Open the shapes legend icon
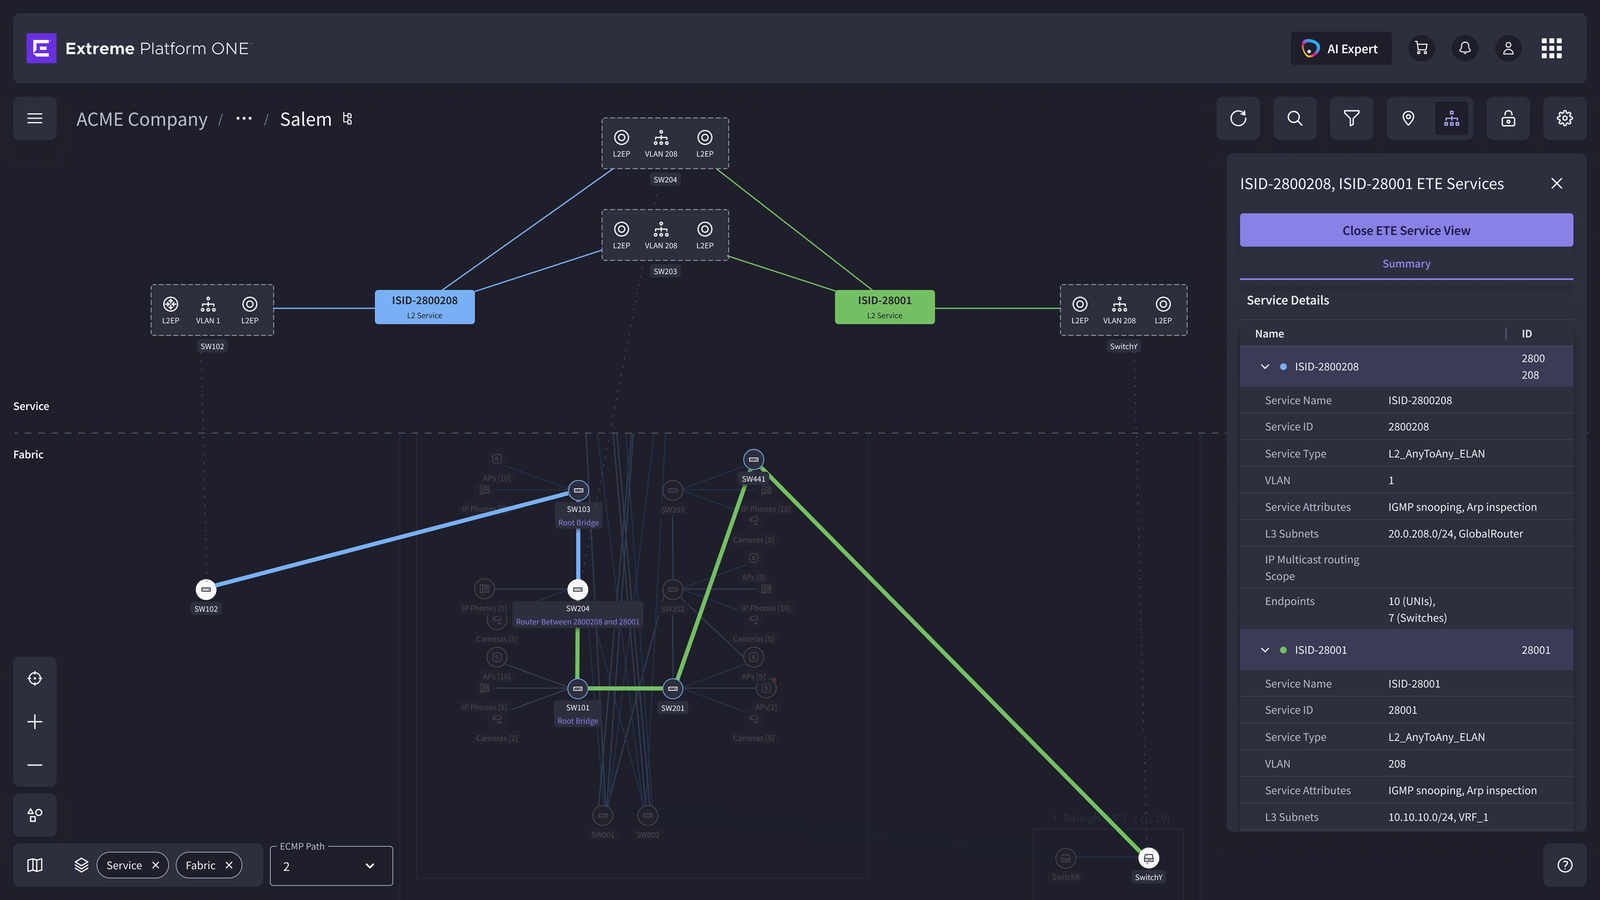1600x900 pixels. tap(35, 815)
